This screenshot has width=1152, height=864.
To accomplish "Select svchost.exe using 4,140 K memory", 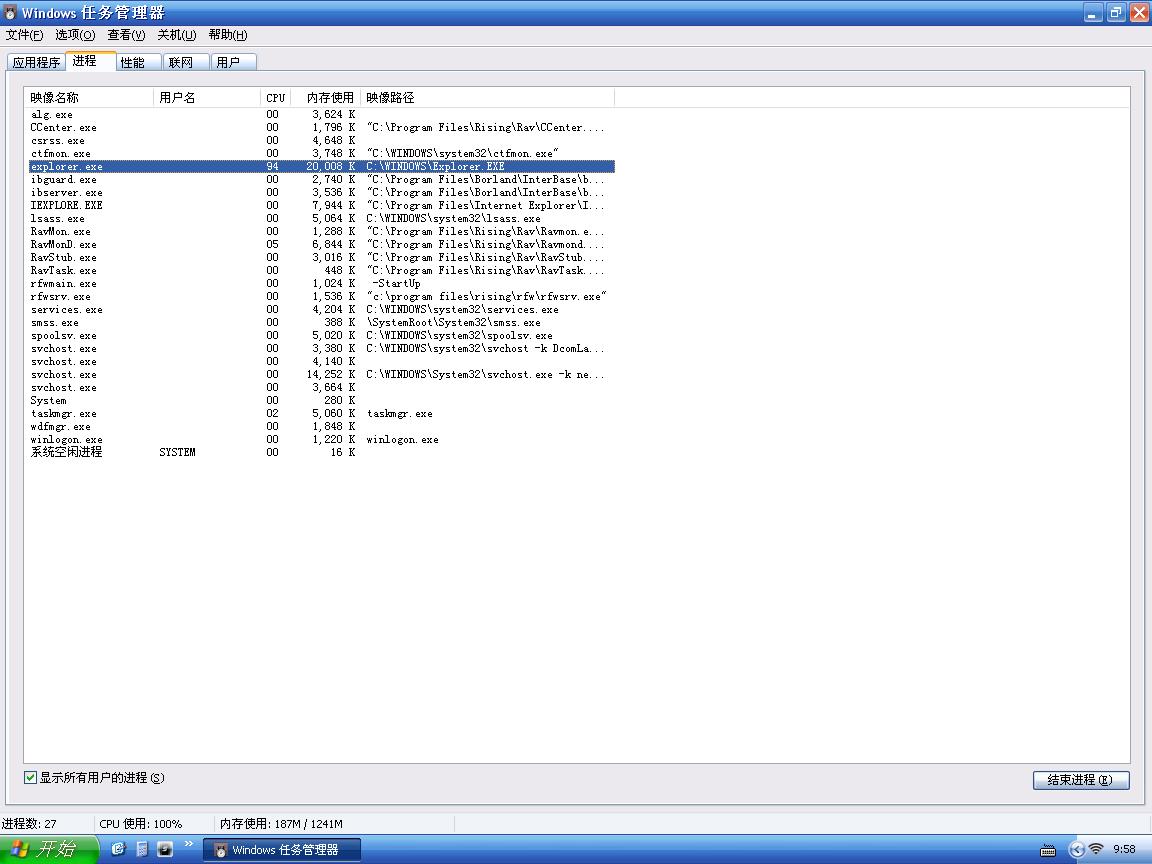I will pyautogui.click(x=322, y=361).
